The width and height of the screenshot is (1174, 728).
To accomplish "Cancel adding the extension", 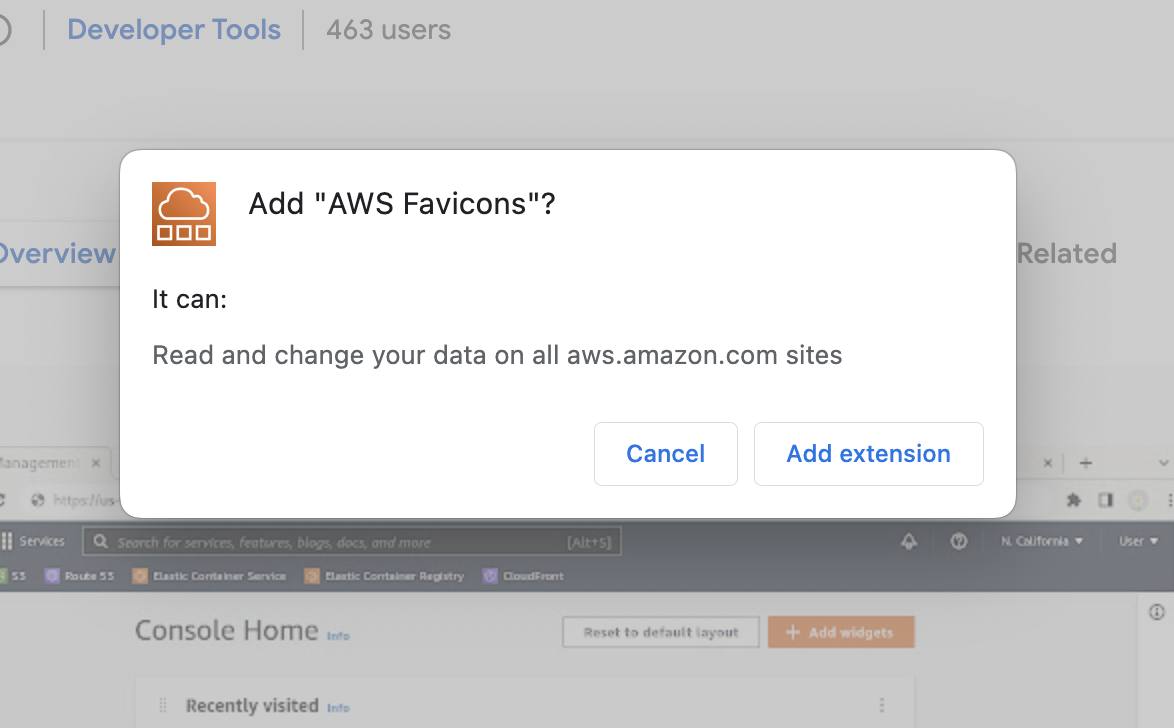I will 665,453.
